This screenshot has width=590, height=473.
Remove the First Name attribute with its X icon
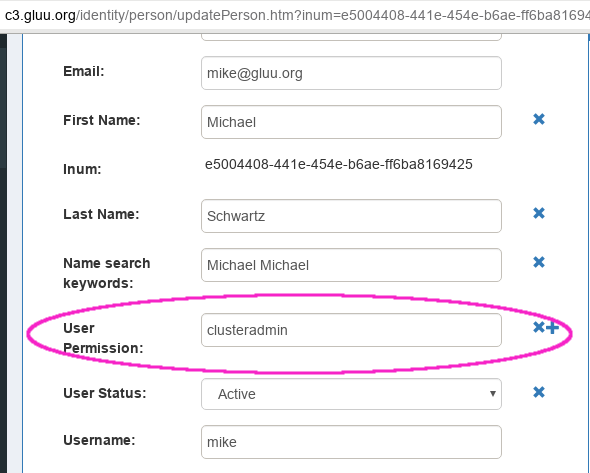[x=539, y=119]
